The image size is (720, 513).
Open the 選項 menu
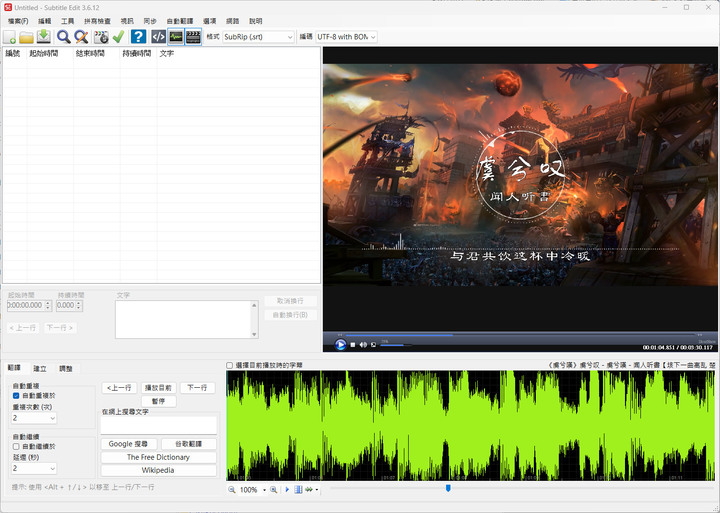click(210, 21)
